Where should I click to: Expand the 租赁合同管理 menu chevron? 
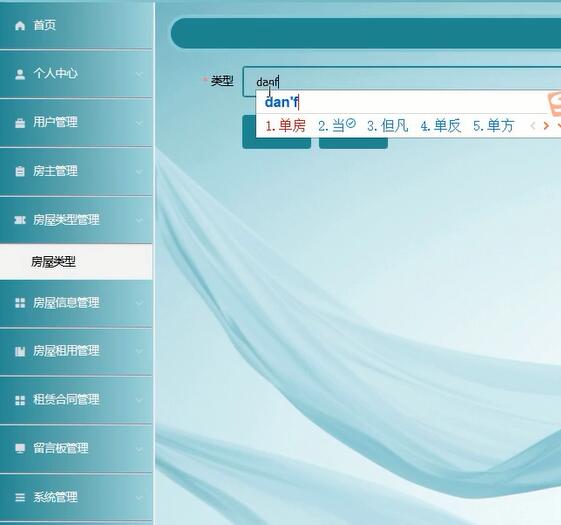tap(139, 400)
